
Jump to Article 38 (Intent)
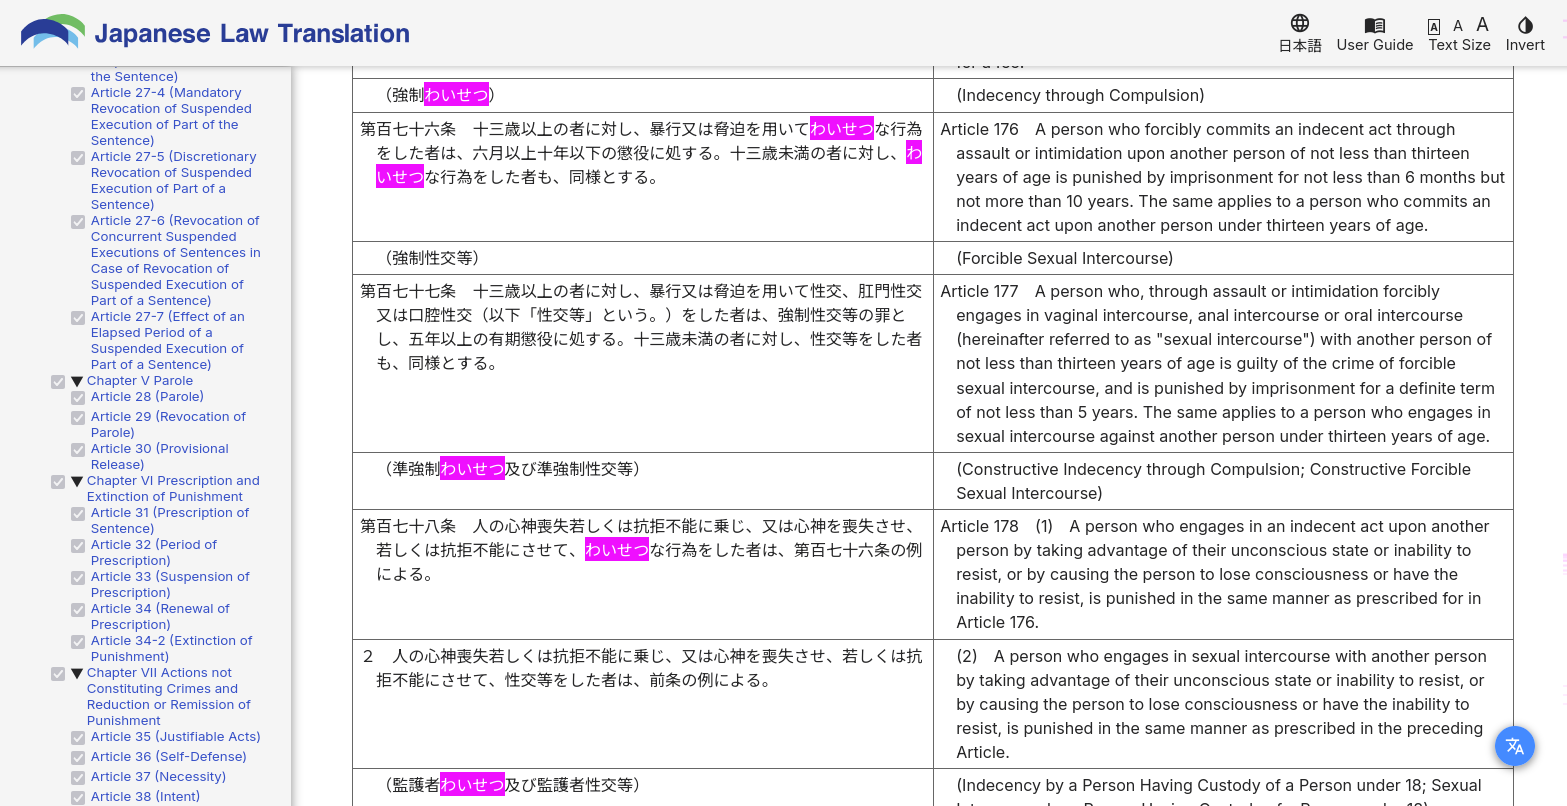point(145,797)
